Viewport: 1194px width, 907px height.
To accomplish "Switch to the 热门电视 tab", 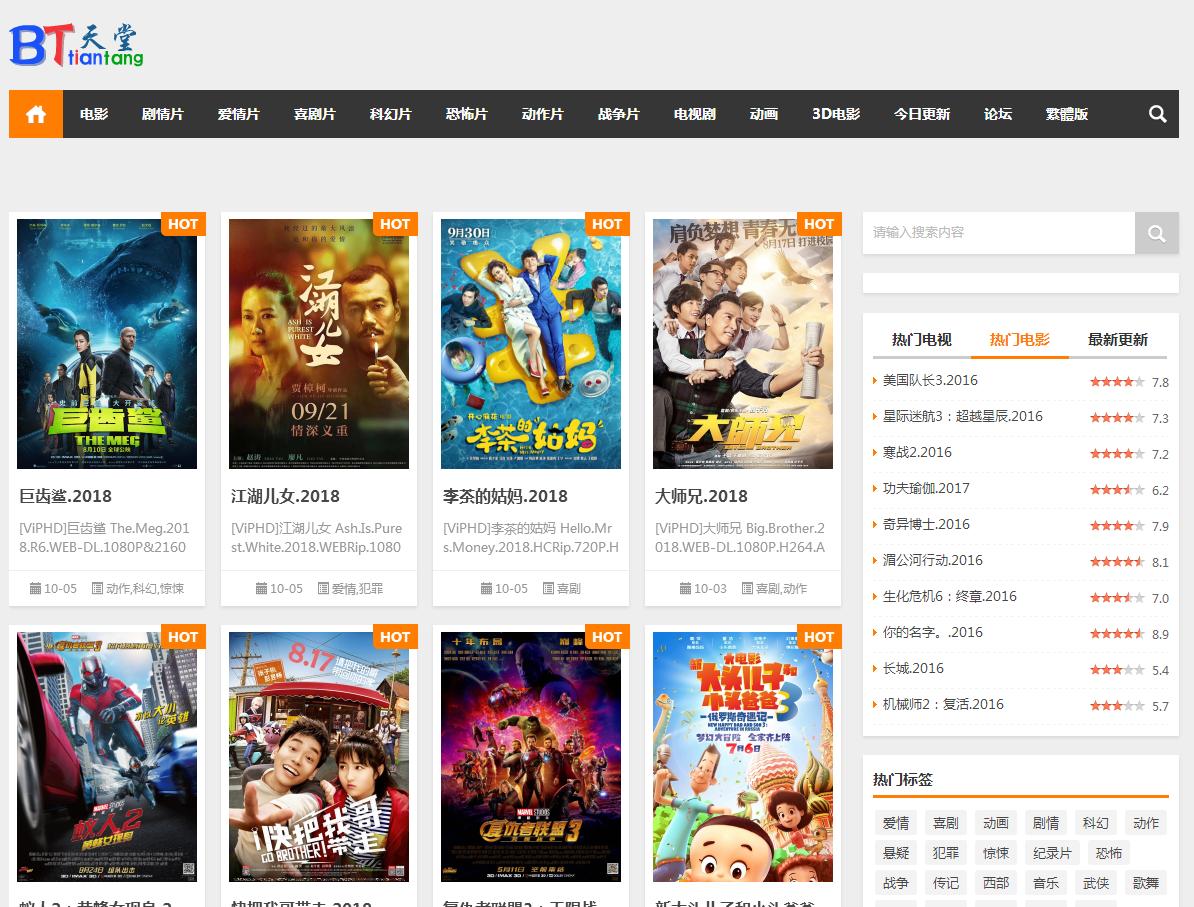I will (921, 340).
